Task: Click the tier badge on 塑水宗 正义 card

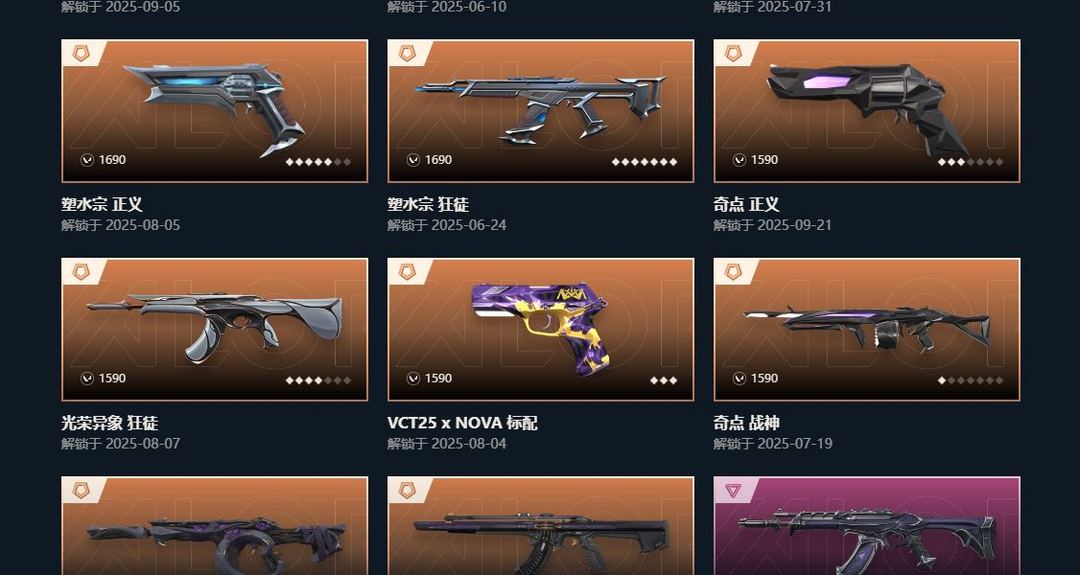Action: [81, 53]
